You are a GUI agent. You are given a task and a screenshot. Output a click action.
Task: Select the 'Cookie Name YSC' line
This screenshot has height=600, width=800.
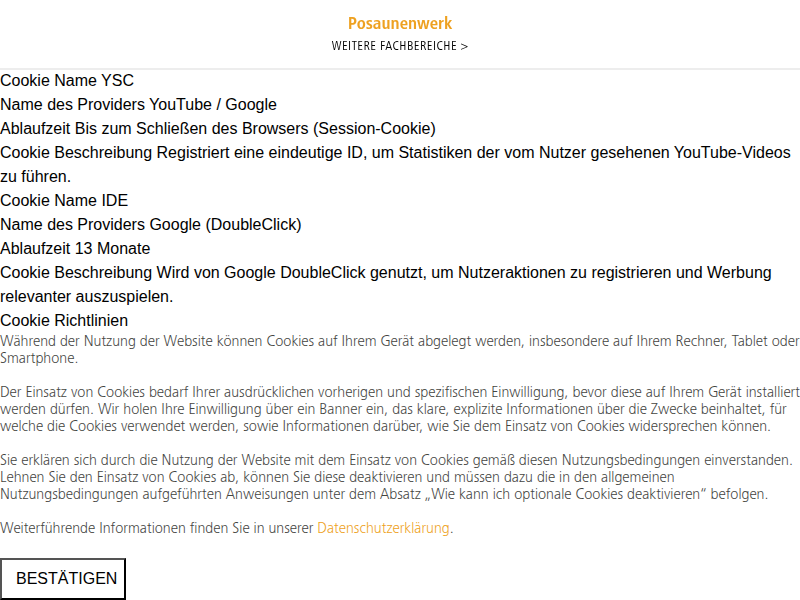tap(67, 81)
